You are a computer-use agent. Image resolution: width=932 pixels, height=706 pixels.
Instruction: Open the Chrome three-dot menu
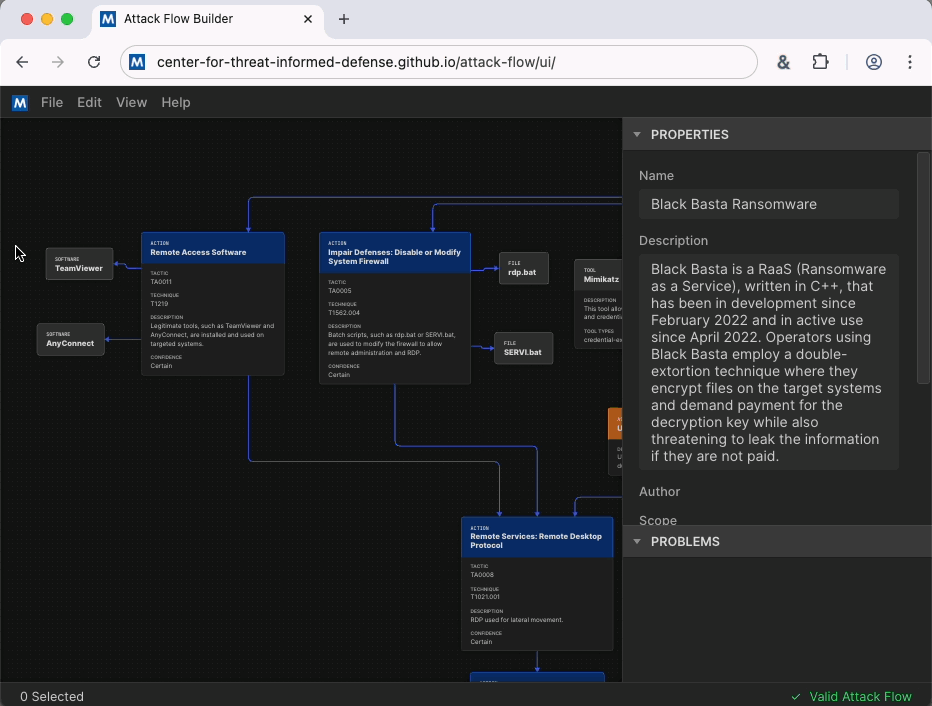coord(909,62)
